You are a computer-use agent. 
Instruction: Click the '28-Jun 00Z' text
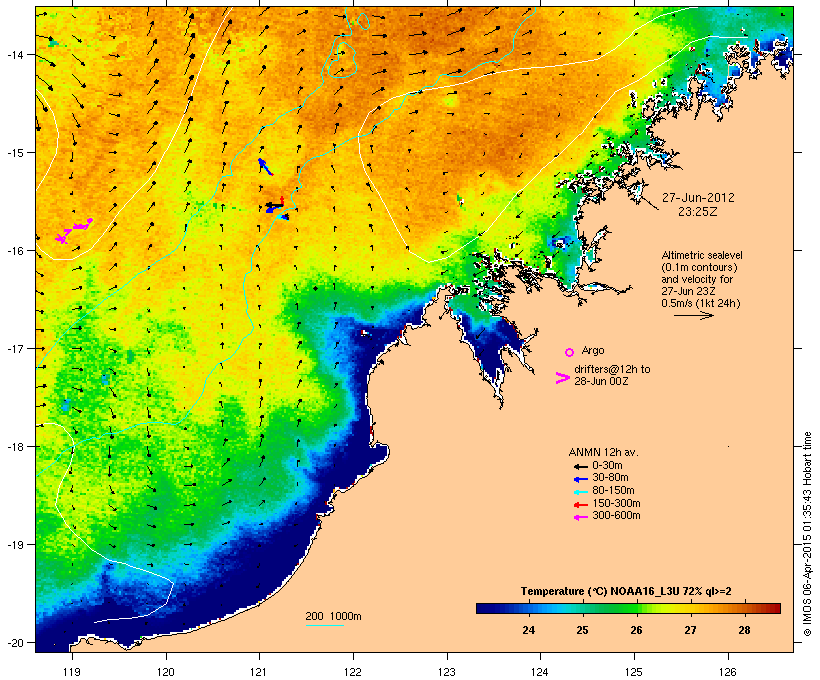[x=601, y=381]
